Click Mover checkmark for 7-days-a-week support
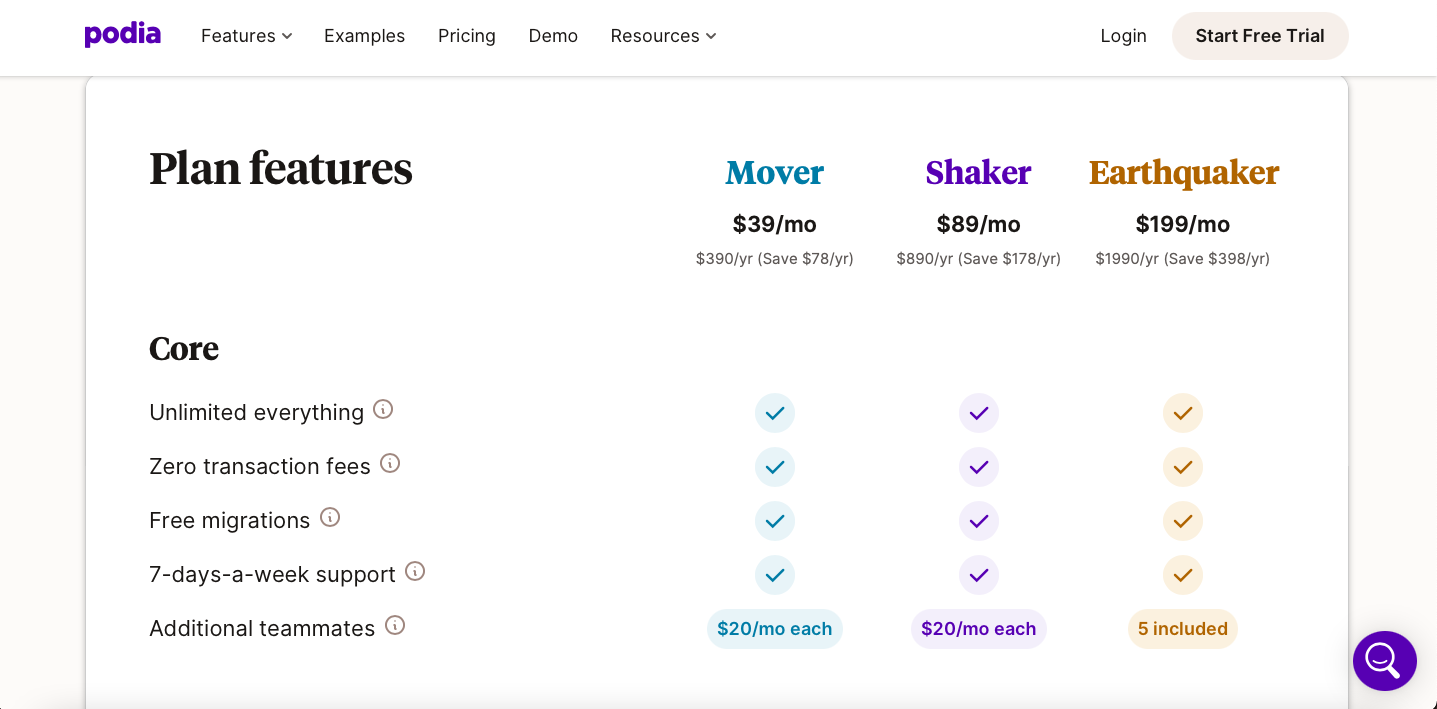Viewport: 1437px width, 709px height. [x=774, y=575]
